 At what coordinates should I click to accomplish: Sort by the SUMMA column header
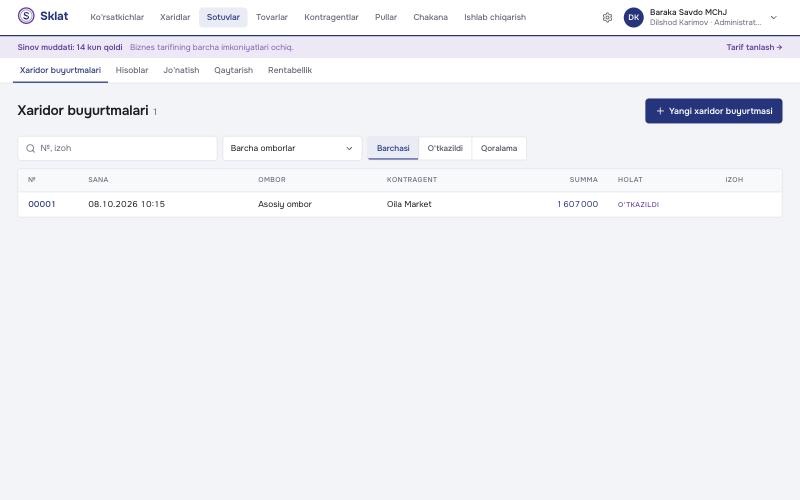tap(584, 180)
